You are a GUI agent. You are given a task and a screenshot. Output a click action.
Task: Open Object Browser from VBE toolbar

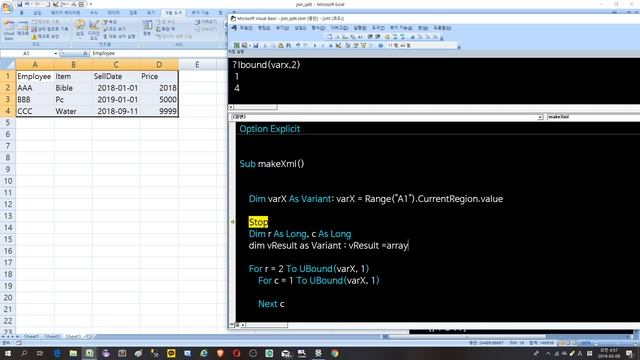click(x=363, y=45)
